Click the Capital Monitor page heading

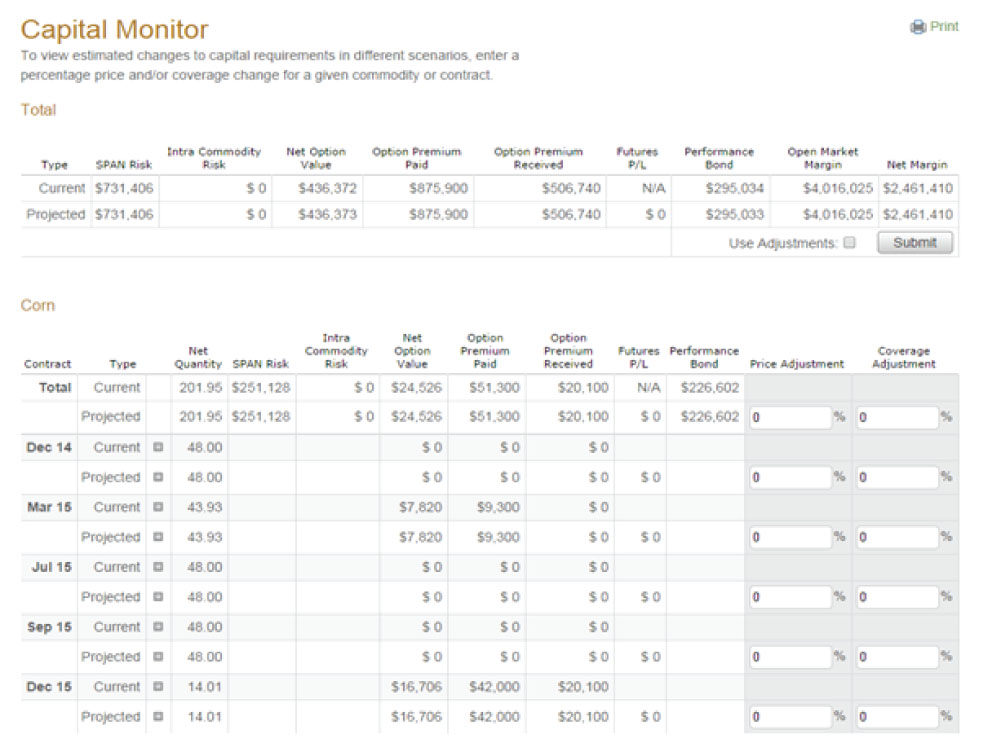[x=115, y=29]
